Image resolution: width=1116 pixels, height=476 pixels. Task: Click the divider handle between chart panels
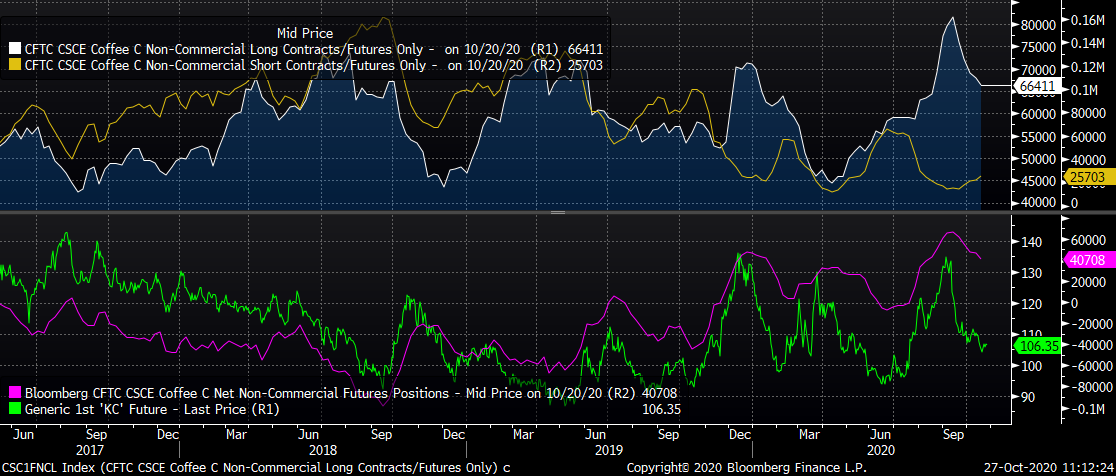558,212
